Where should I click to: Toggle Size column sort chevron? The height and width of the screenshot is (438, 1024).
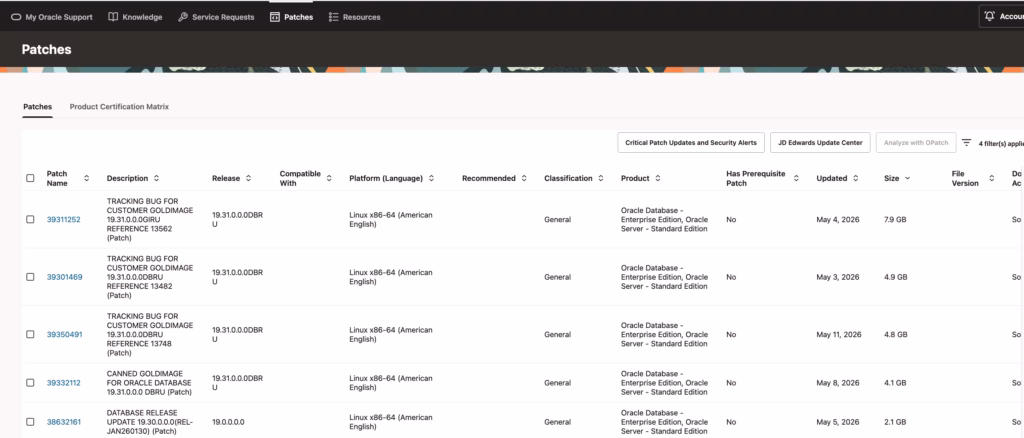[907, 178]
